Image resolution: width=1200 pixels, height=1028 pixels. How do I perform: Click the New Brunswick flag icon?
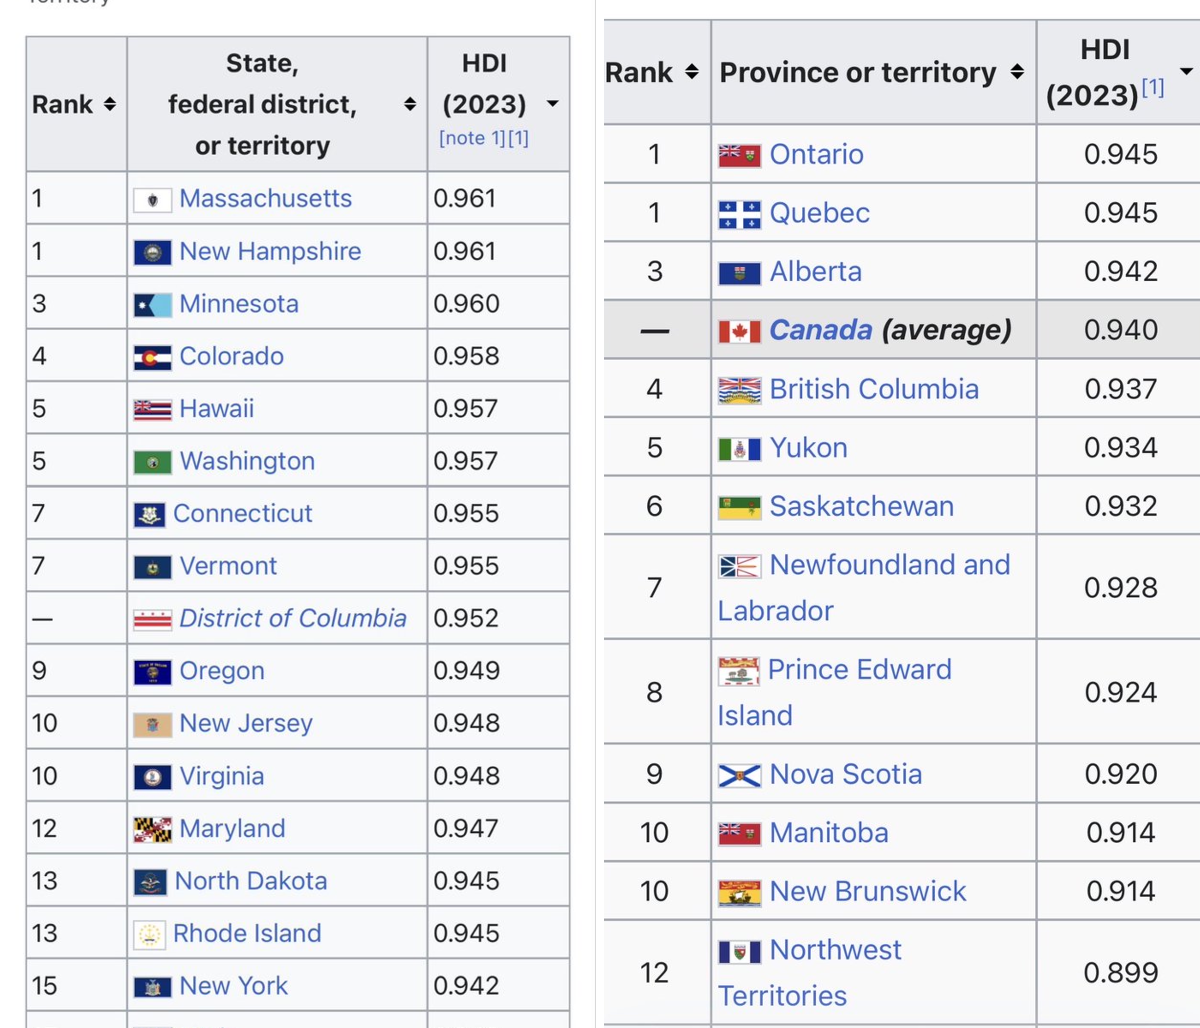pos(739,892)
